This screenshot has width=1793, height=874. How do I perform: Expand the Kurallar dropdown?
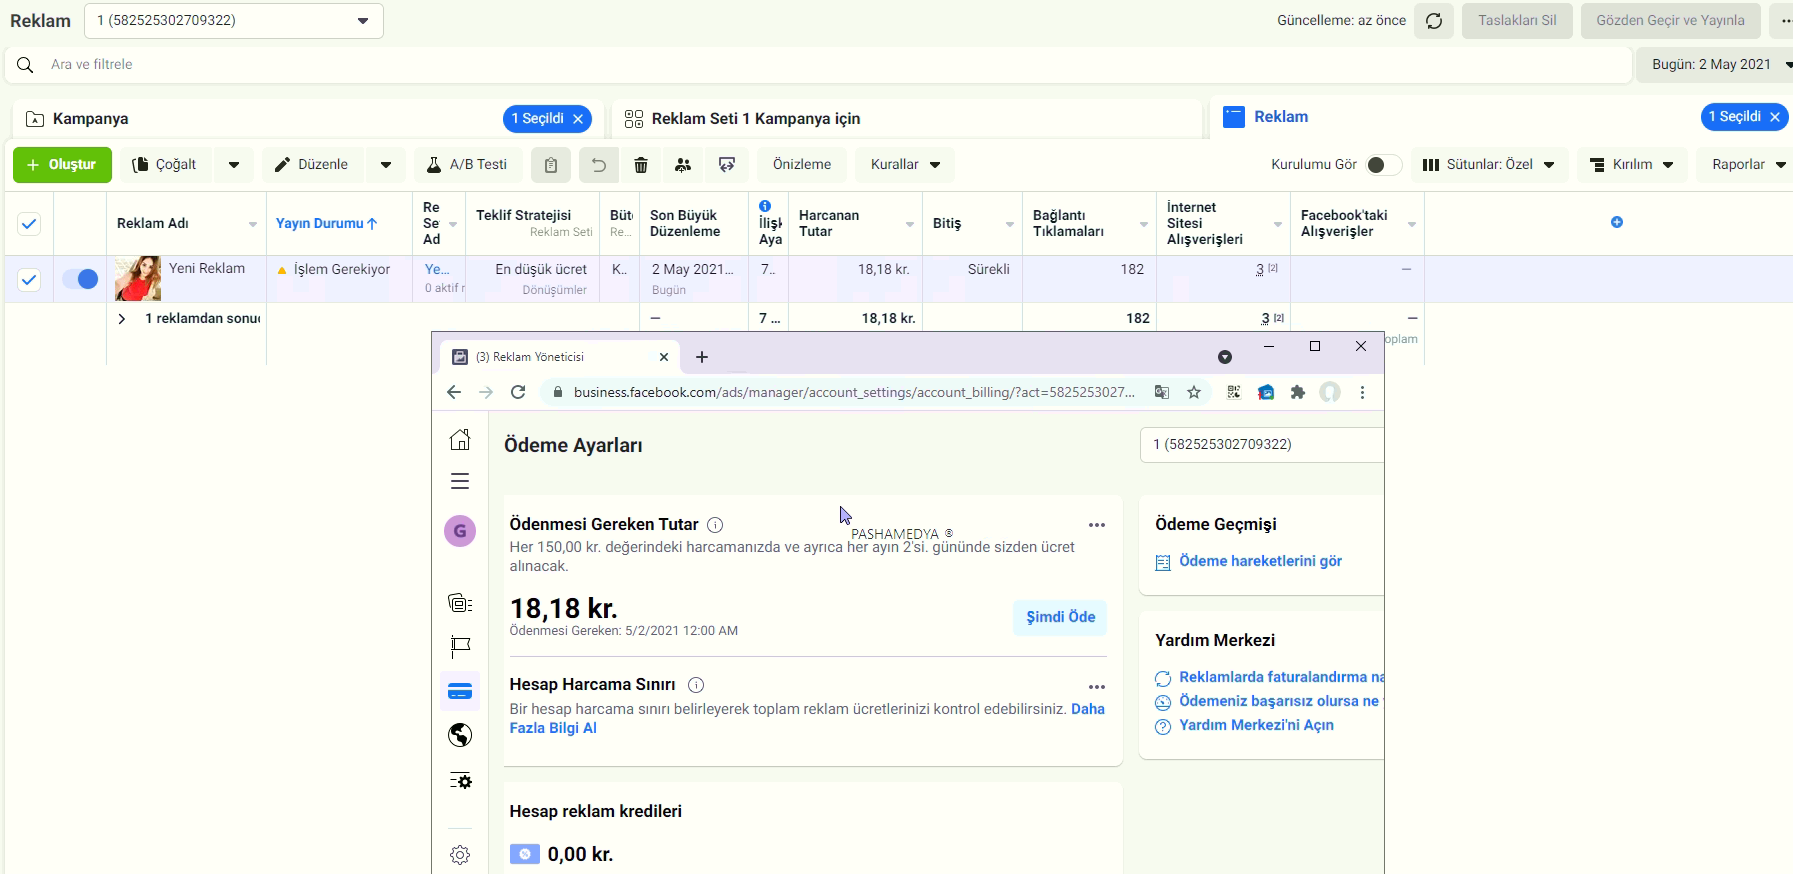[905, 165]
